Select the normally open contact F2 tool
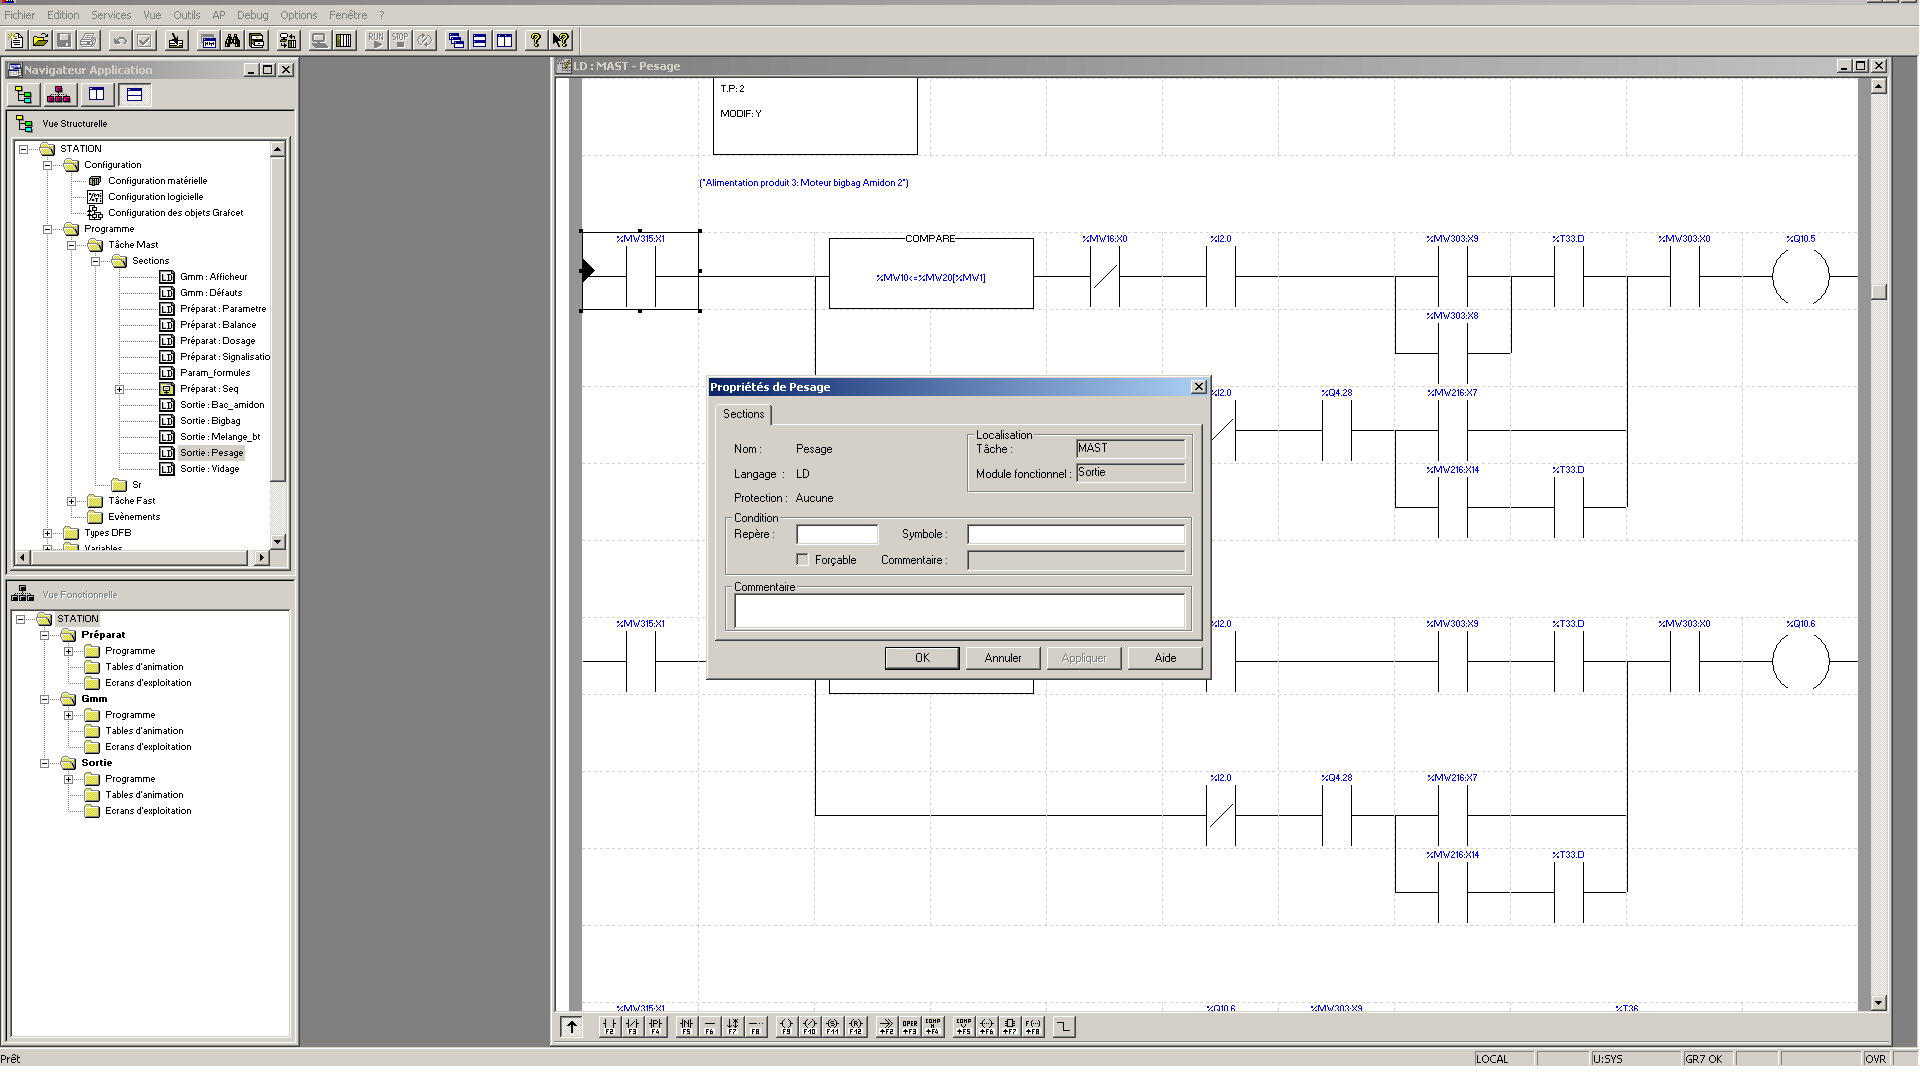Screen dimensions: 1920x1080 tap(609, 1026)
